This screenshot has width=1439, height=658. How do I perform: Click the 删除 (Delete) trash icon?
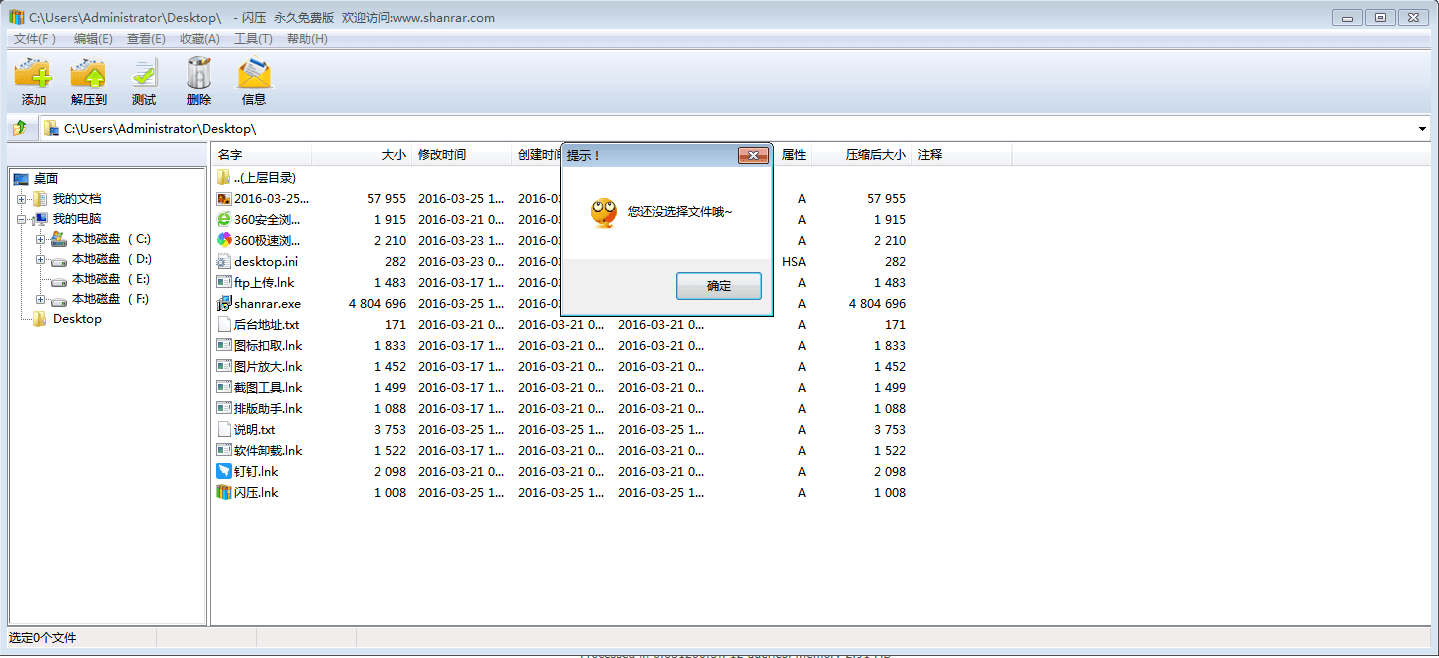(x=199, y=74)
